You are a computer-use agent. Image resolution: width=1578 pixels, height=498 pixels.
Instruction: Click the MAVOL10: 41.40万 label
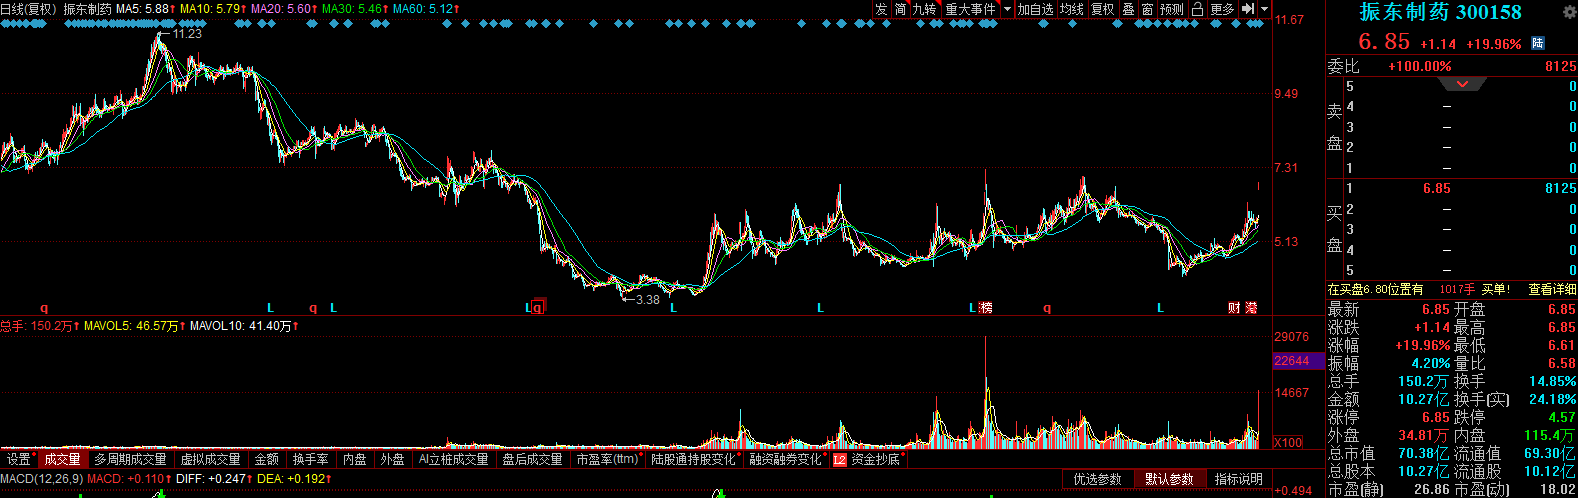tap(244, 326)
